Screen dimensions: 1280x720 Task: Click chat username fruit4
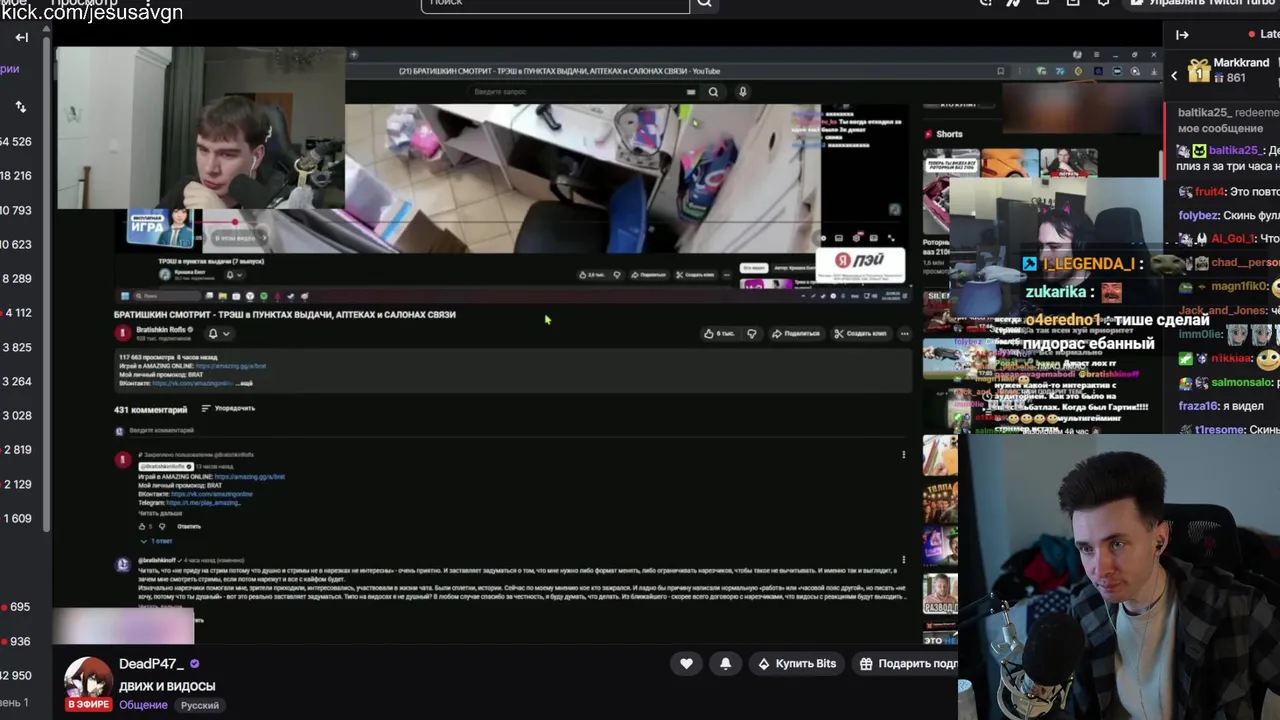[1209, 191]
